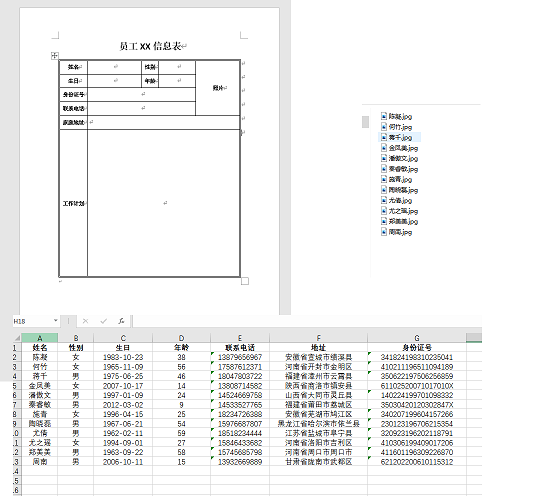
Task: Click the table resize handle at bottom-right
Action: [245, 281]
